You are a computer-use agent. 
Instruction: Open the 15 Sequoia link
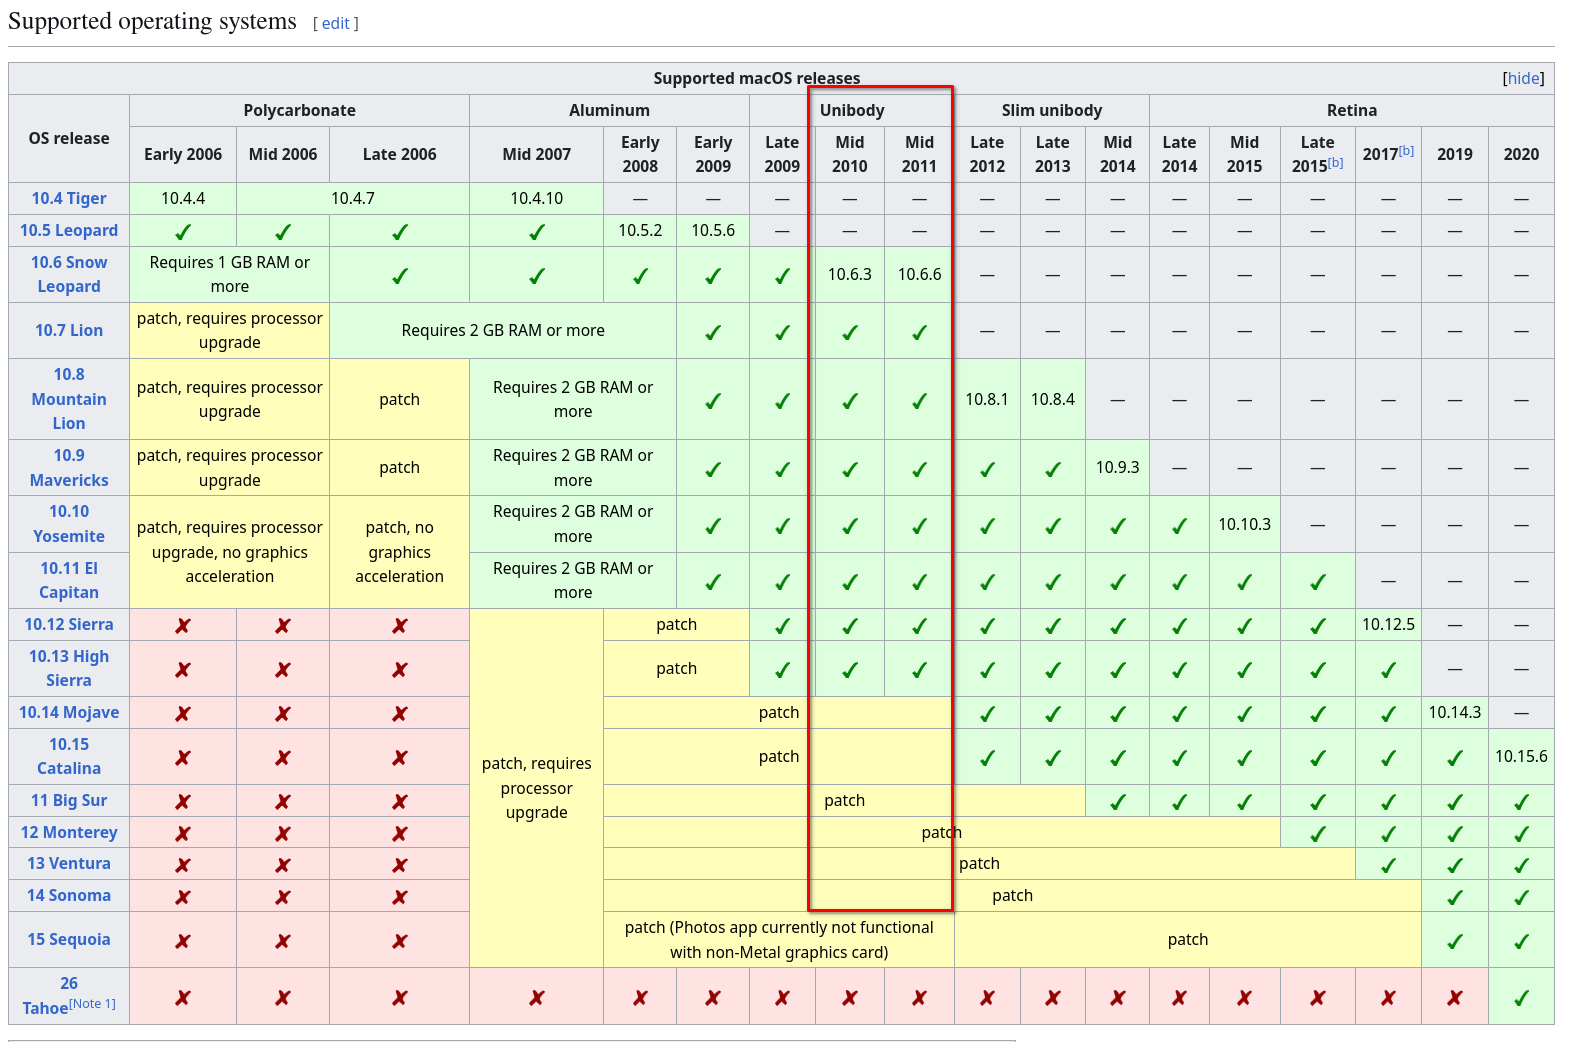(69, 939)
